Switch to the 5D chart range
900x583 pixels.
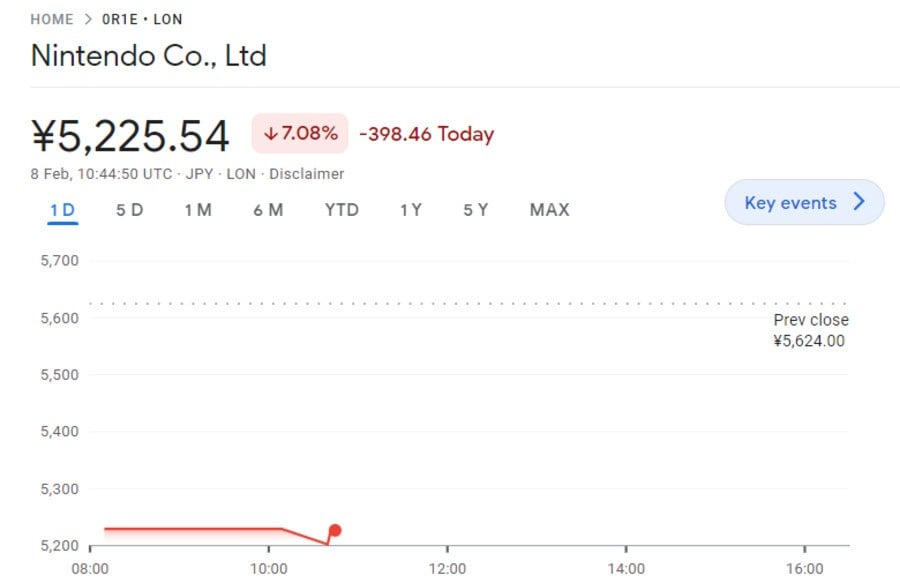point(130,210)
